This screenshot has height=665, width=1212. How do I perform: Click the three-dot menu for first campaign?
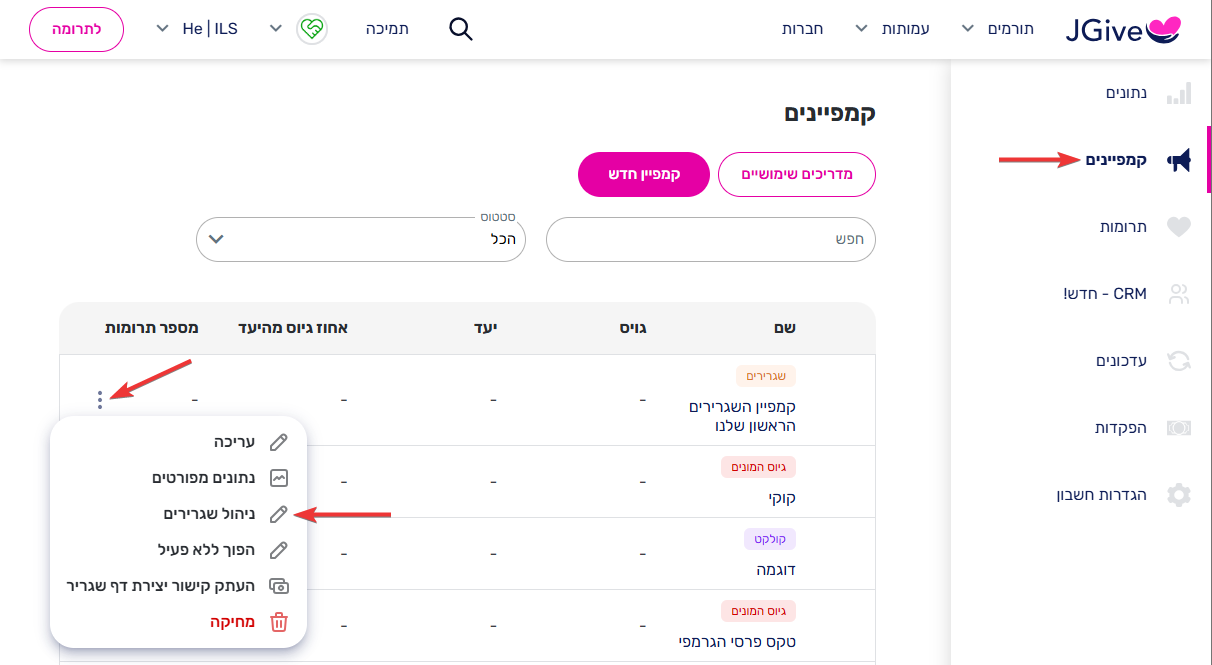(x=100, y=400)
